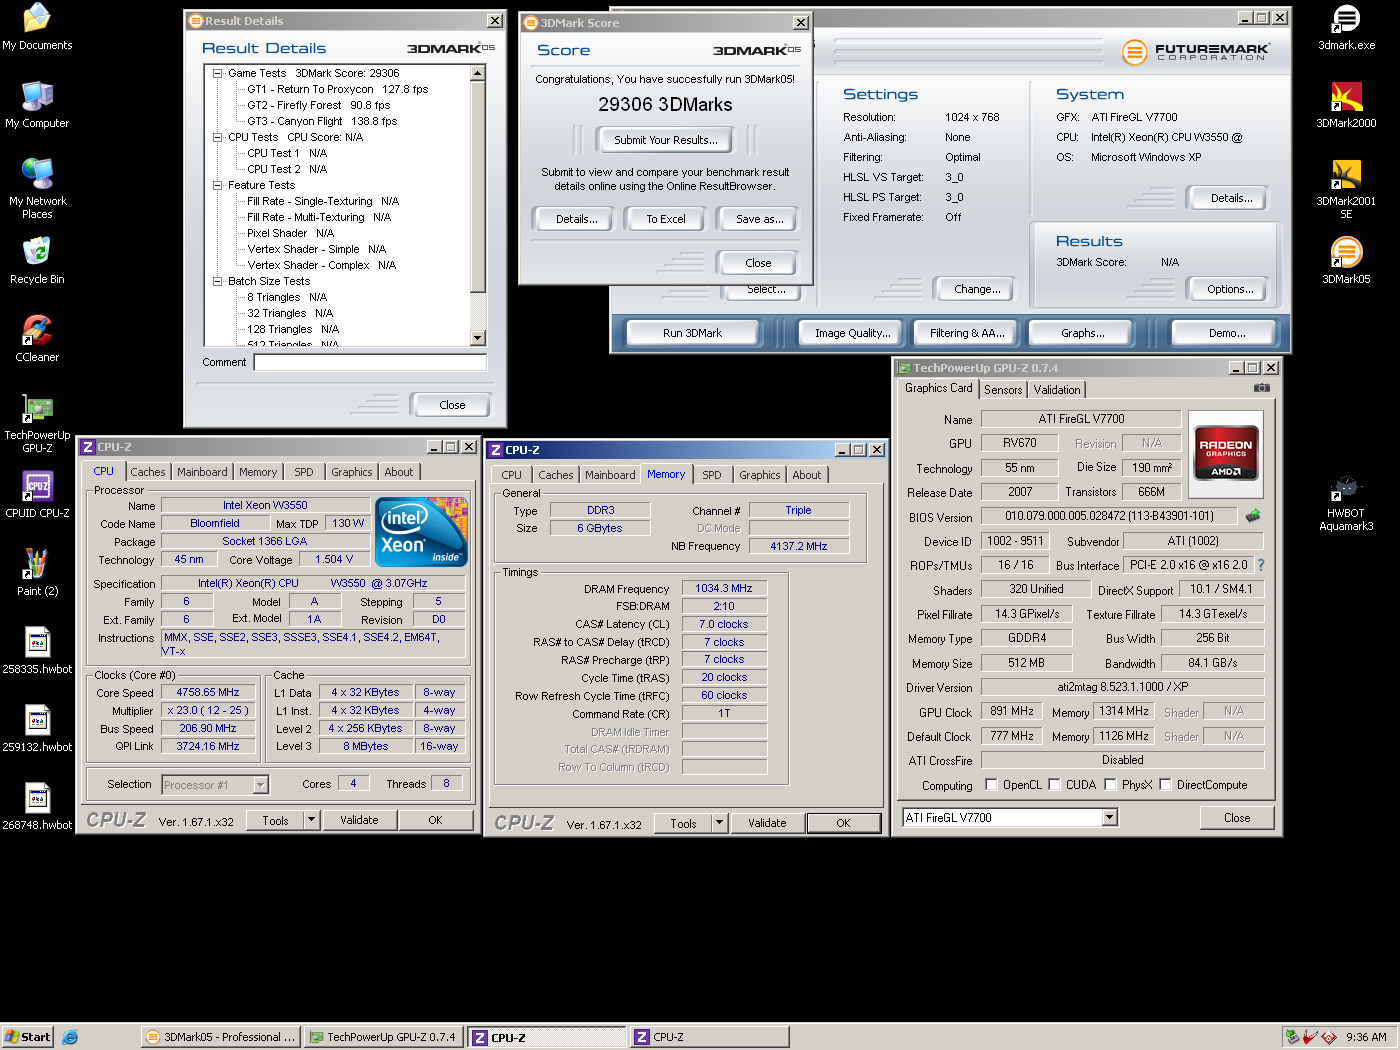Open About tab in CPU-Z CPU window
The image size is (1400, 1050).
tap(399, 472)
